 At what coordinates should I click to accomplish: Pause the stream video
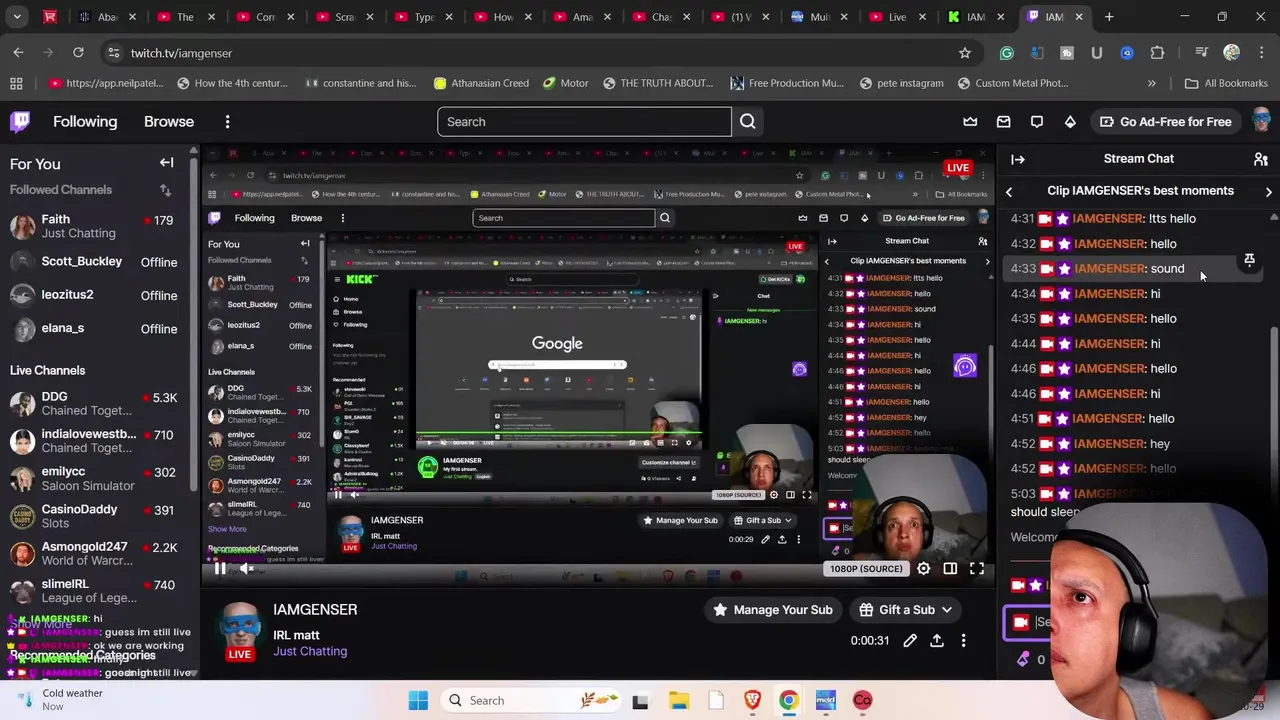pyautogui.click(x=219, y=568)
